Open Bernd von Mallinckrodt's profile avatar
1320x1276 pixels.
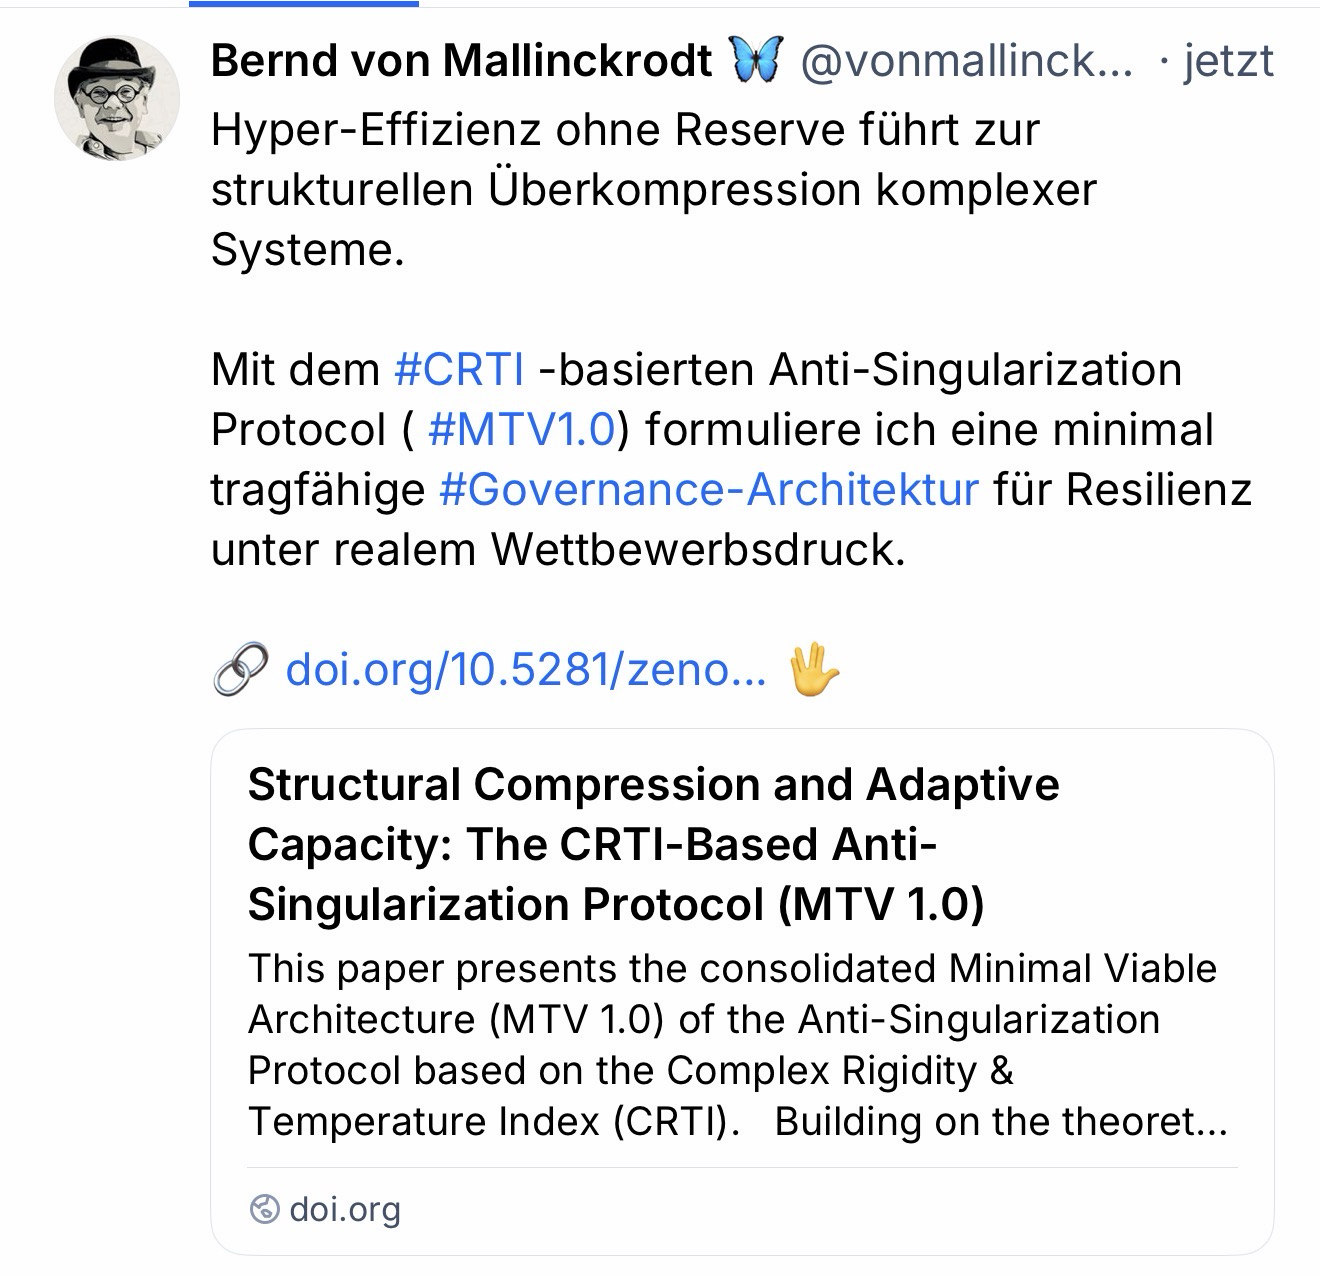pyautogui.click(x=117, y=98)
